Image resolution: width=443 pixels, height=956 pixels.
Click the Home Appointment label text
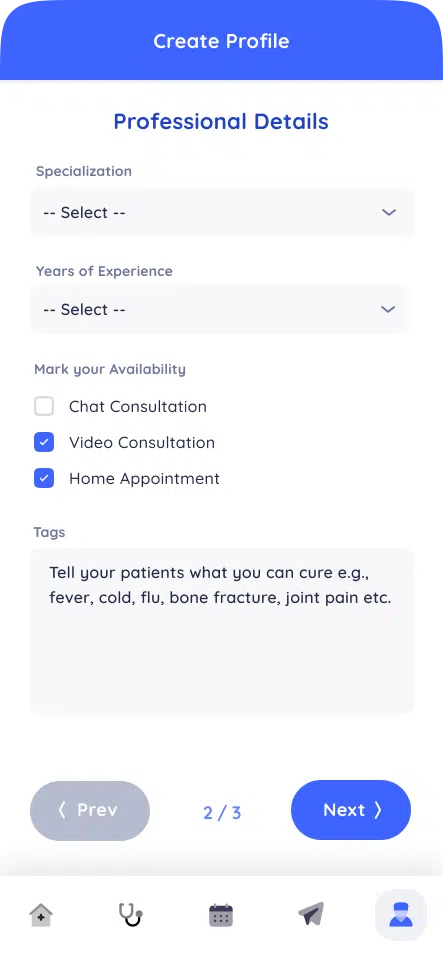(144, 479)
